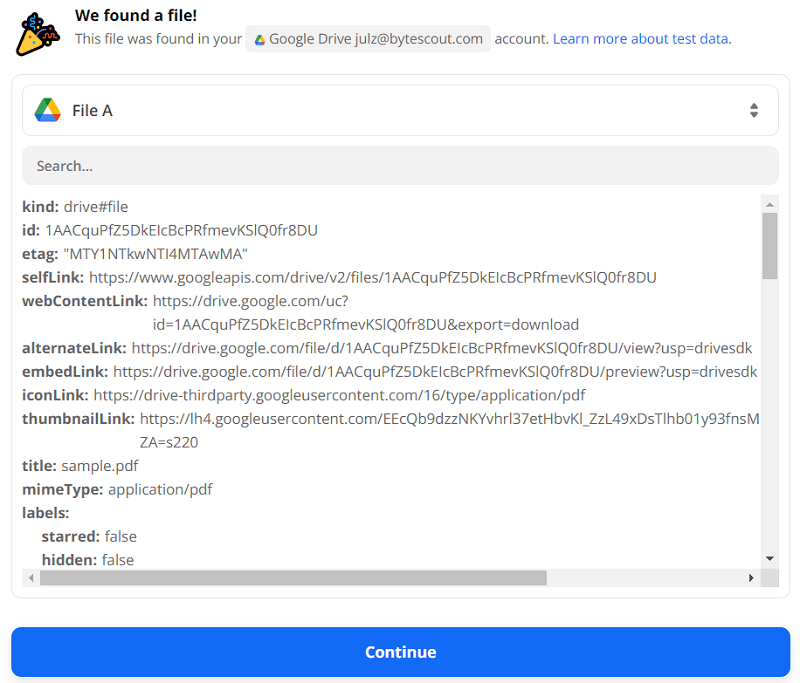Click the File A label text
The height and width of the screenshot is (683, 800).
pyautogui.click(x=92, y=110)
